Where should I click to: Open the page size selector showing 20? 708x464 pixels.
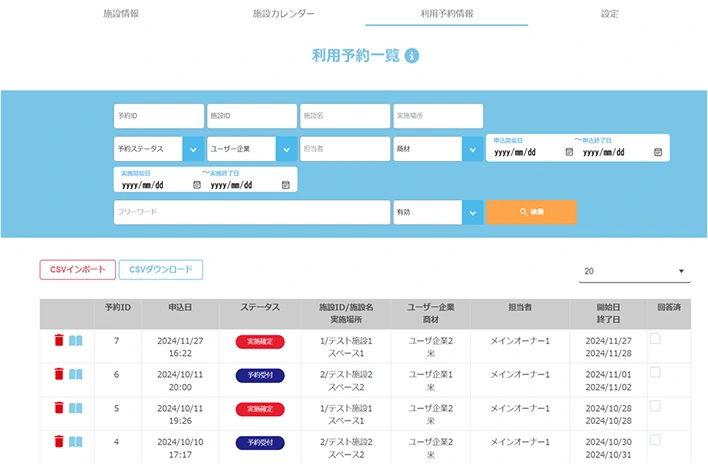634,271
